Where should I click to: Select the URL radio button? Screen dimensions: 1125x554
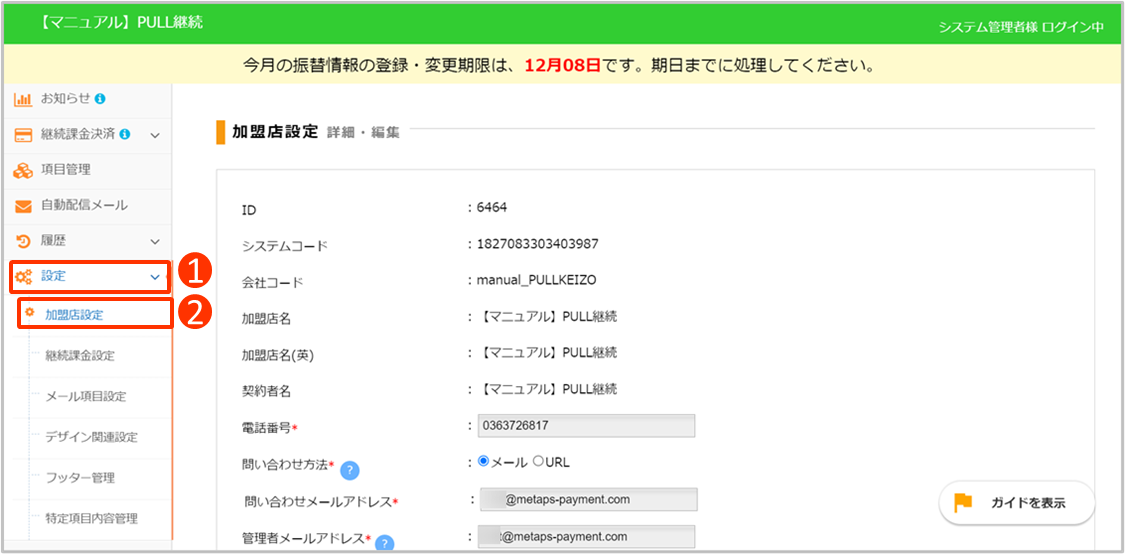(x=538, y=462)
